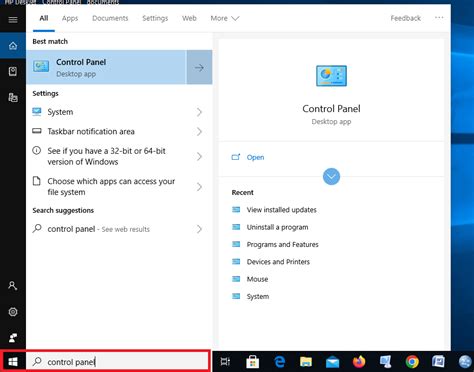Image resolution: width=474 pixels, height=372 pixels.
Task: Launch Google Chrome from the taskbar
Action: tap(412, 362)
